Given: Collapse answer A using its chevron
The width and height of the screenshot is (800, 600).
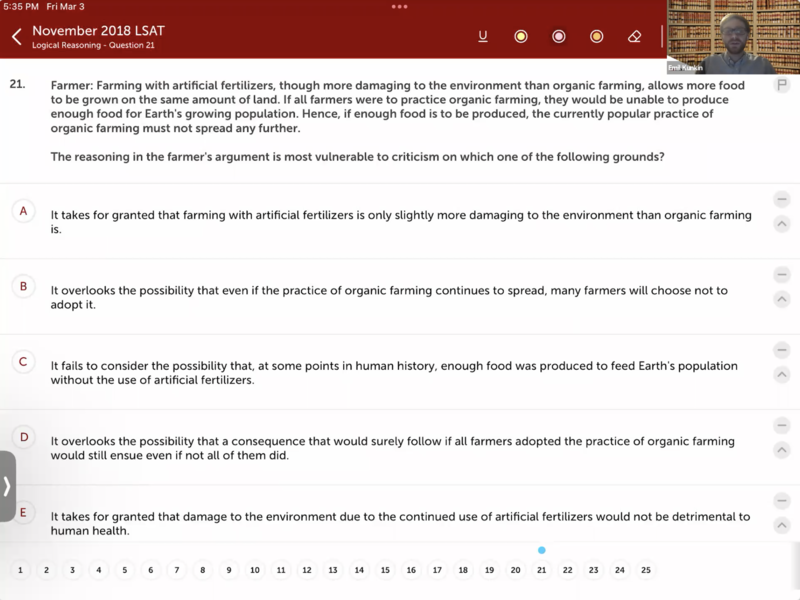Looking at the screenshot, I should (782, 224).
